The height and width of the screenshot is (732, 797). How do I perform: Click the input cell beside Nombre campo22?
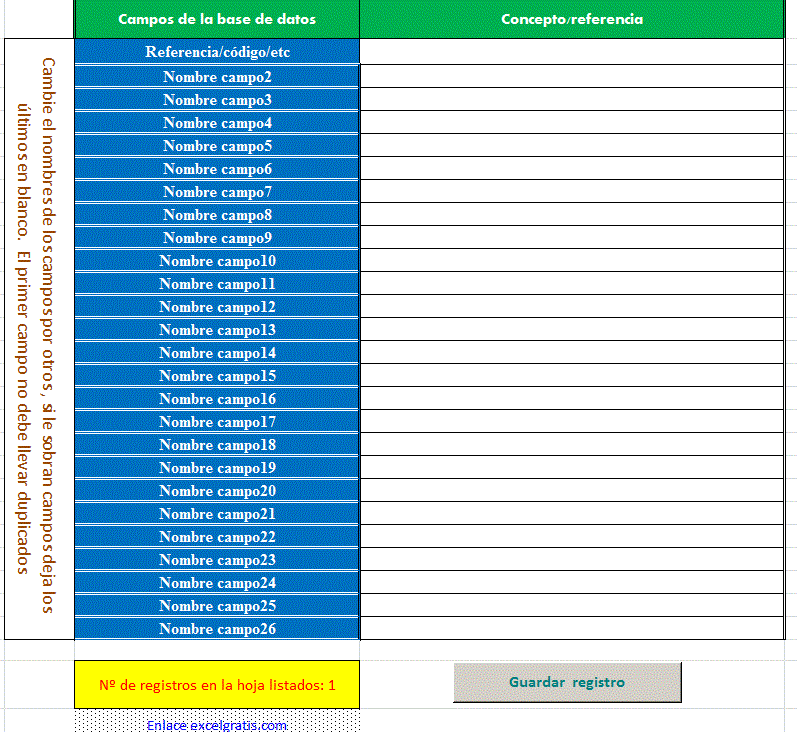point(572,536)
